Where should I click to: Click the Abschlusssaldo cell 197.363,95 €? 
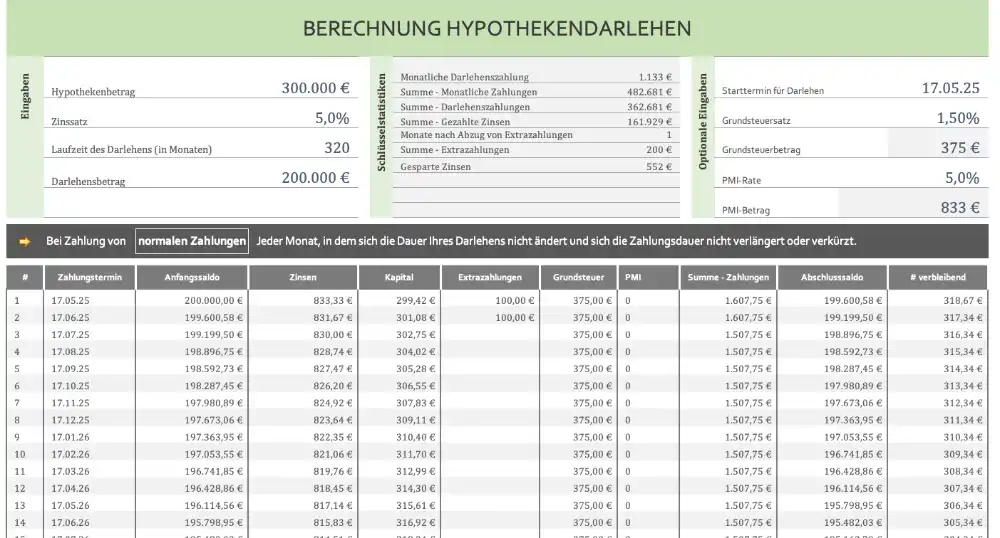[x=853, y=420]
